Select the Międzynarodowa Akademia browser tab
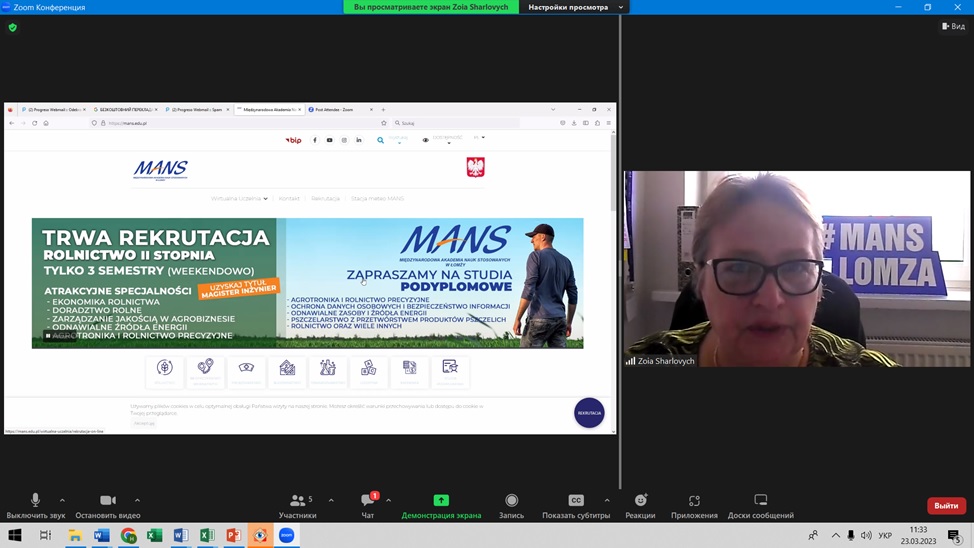This screenshot has width=974, height=548. click(x=269, y=109)
